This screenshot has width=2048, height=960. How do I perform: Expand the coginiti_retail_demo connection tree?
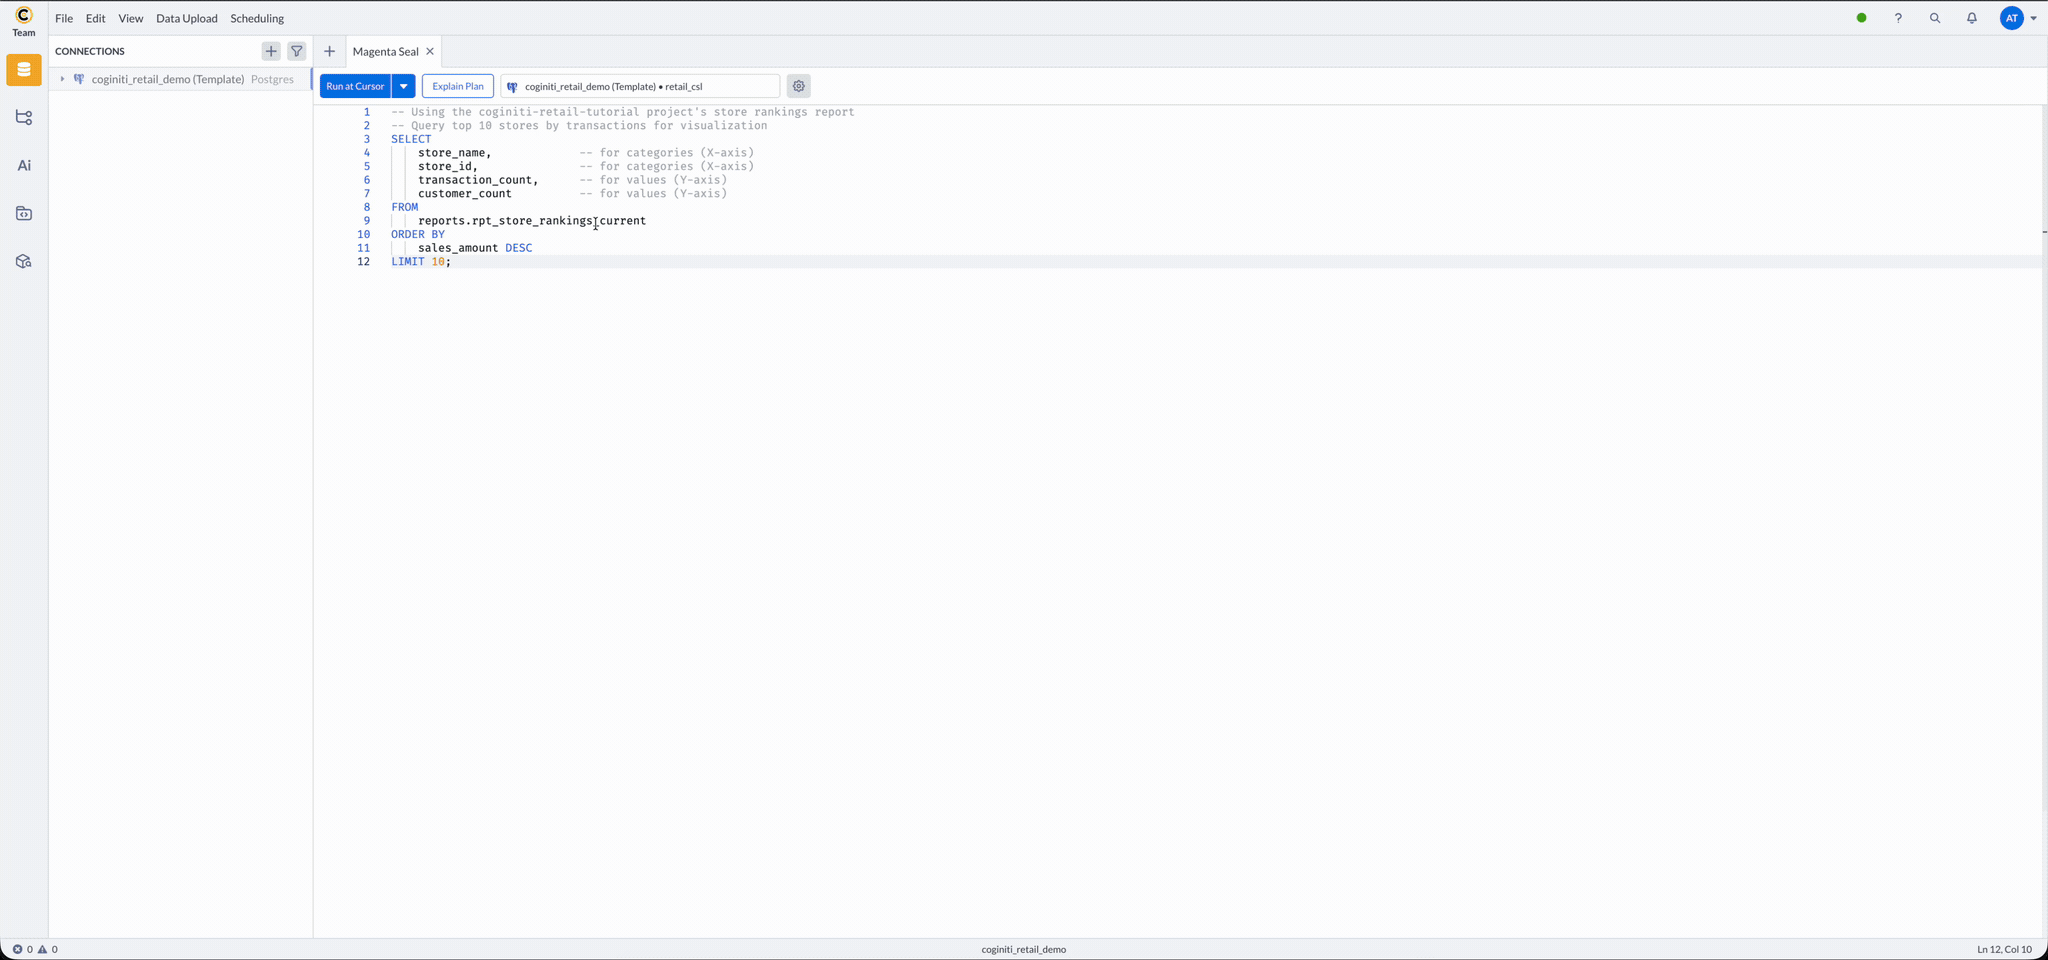coord(62,79)
